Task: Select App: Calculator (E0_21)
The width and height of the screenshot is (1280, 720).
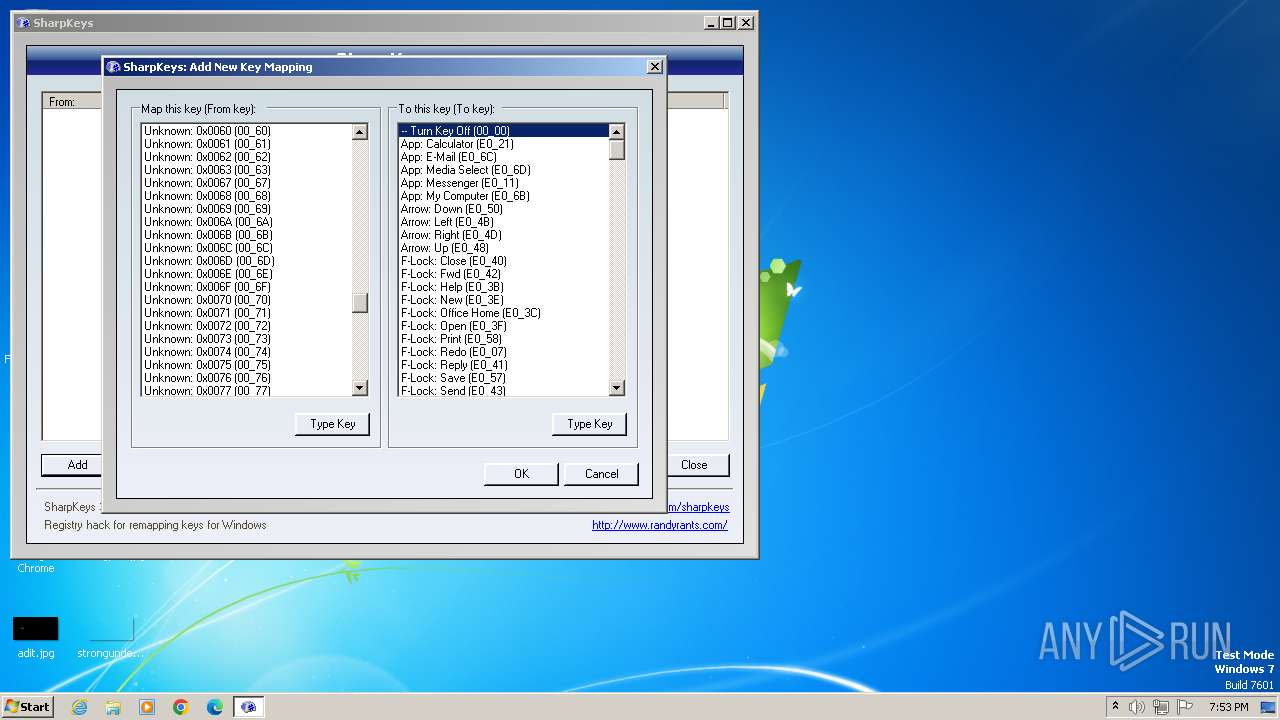Action: pyautogui.click(x=503, y=144)
